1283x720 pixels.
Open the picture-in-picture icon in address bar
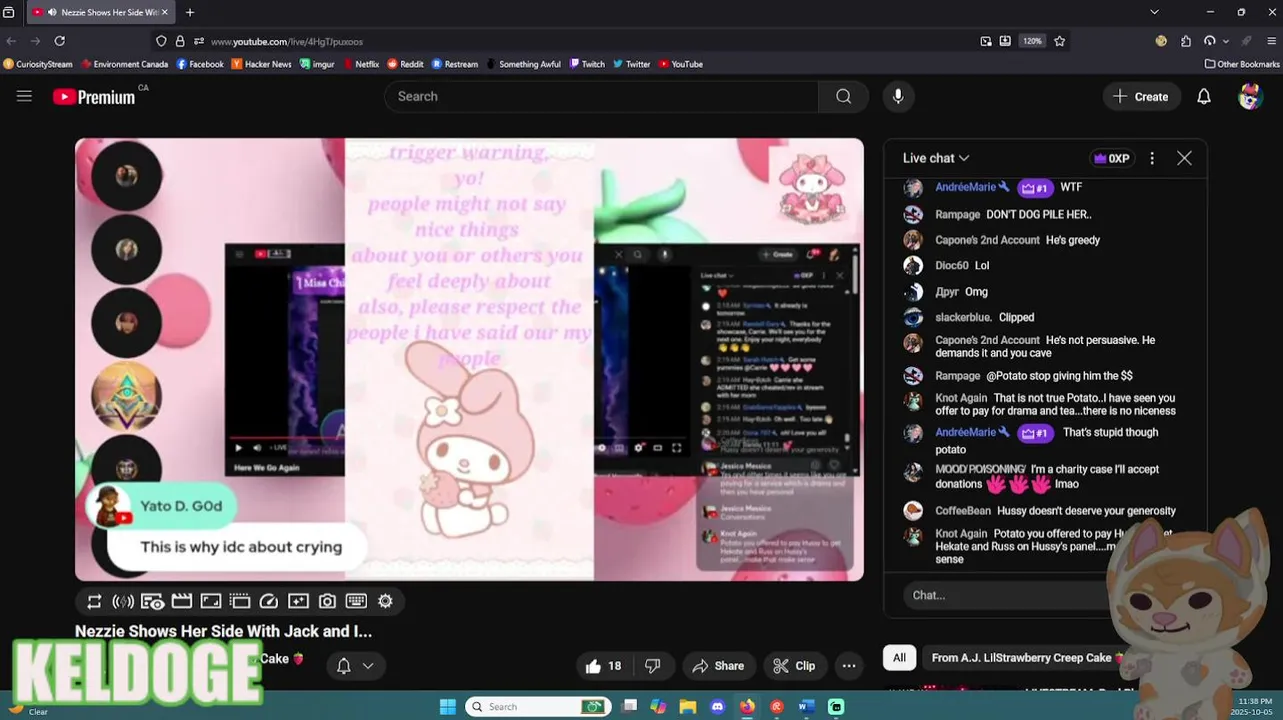tap(986, 41)
